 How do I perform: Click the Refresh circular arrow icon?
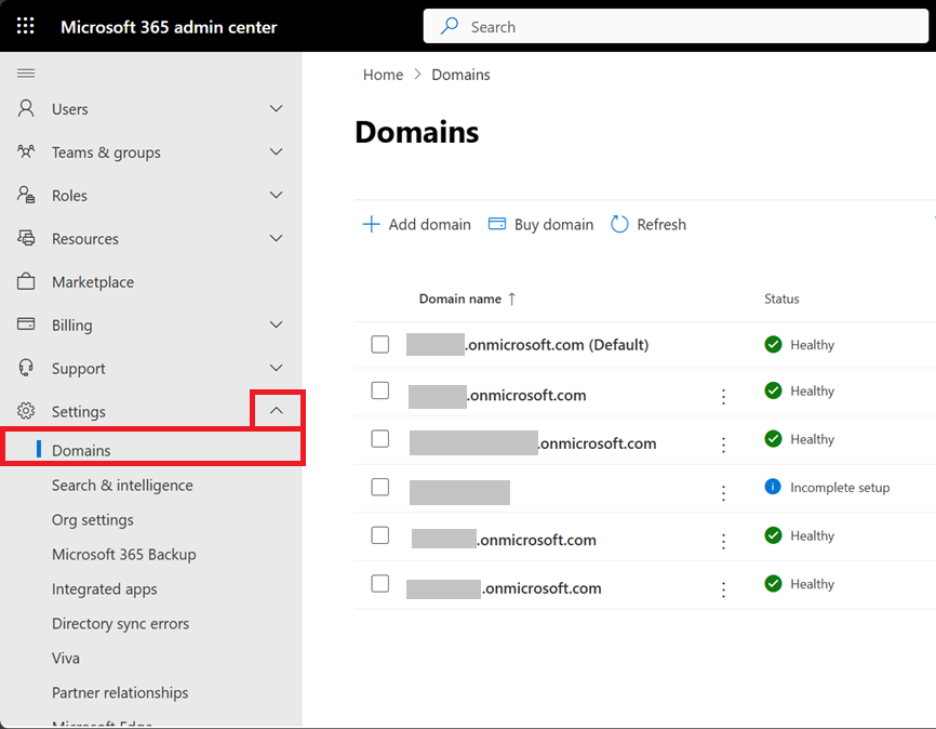(x=620, y=224)
